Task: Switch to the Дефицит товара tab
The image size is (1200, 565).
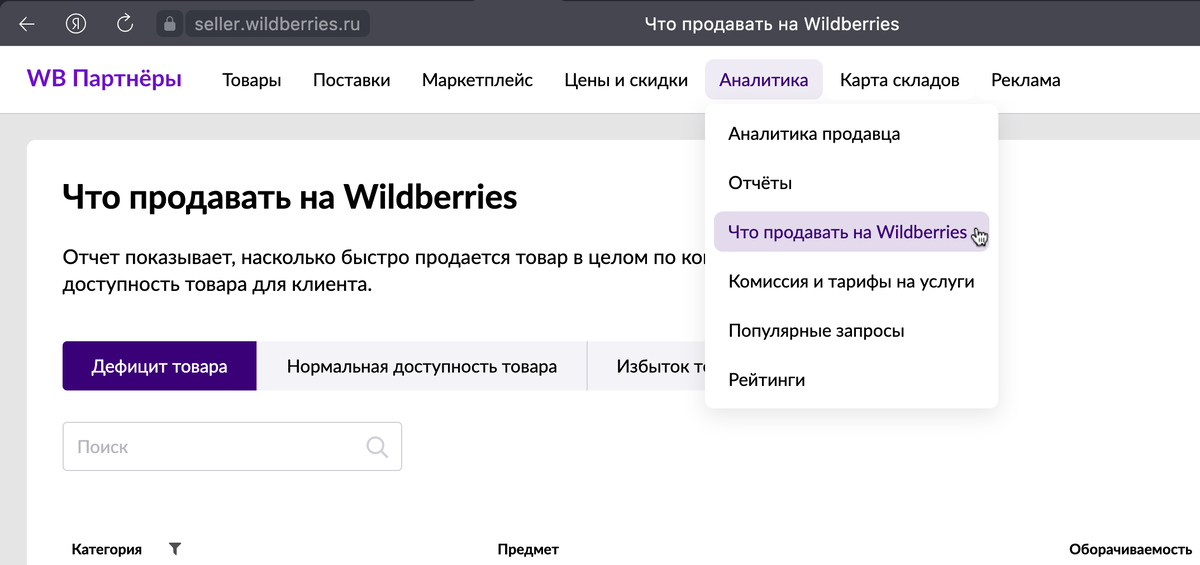Action: click(159, 366)
